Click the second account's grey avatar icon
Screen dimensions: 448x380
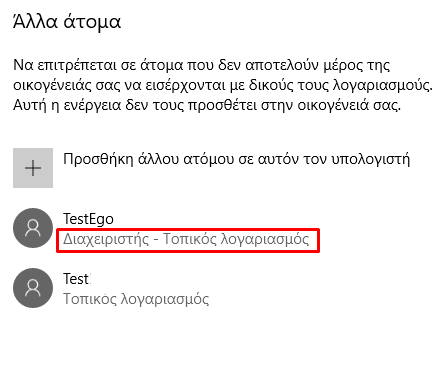click(33, 288)
